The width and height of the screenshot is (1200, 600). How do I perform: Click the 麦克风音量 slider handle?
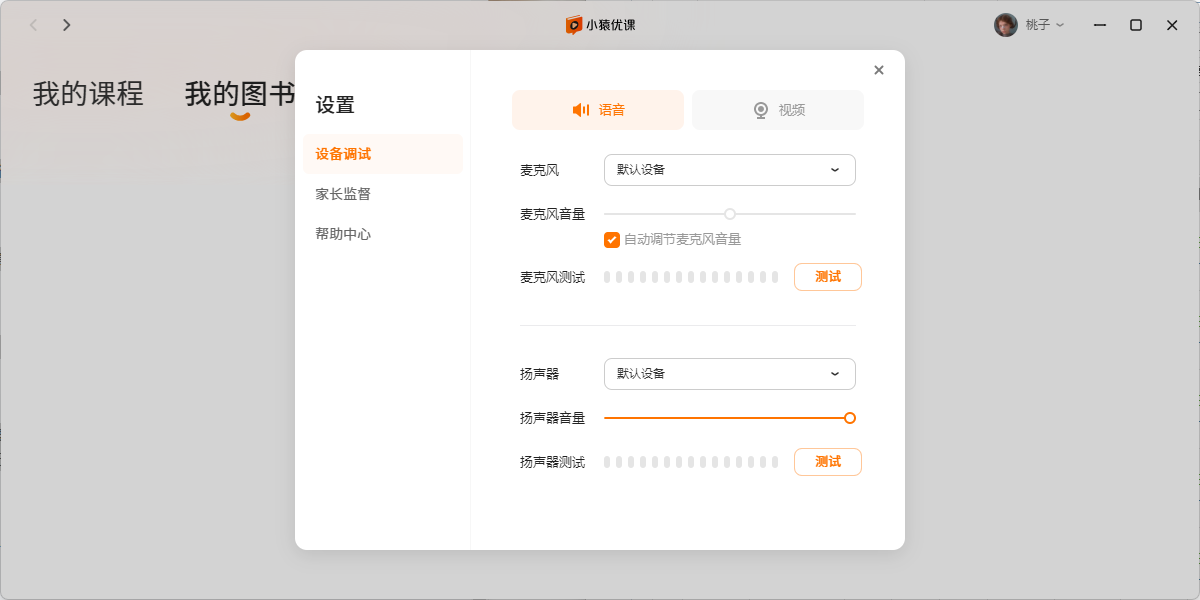pyautogui.click(x=730, y=214)
